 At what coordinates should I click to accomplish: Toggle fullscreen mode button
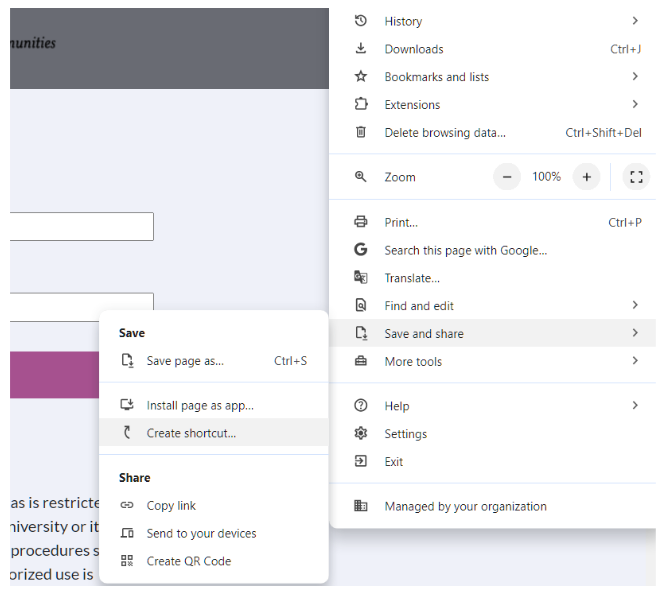coord(636,177)
